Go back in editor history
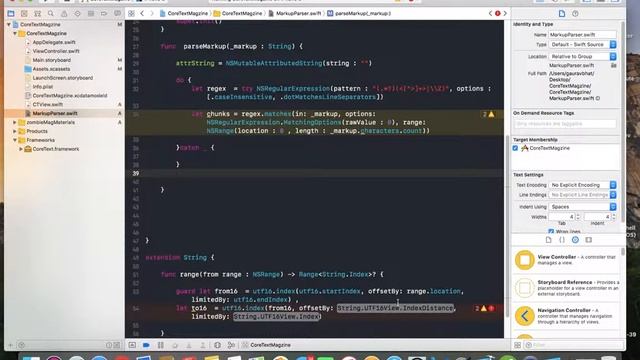Screen dimensions: 640x360 click(x=142, y=13)
